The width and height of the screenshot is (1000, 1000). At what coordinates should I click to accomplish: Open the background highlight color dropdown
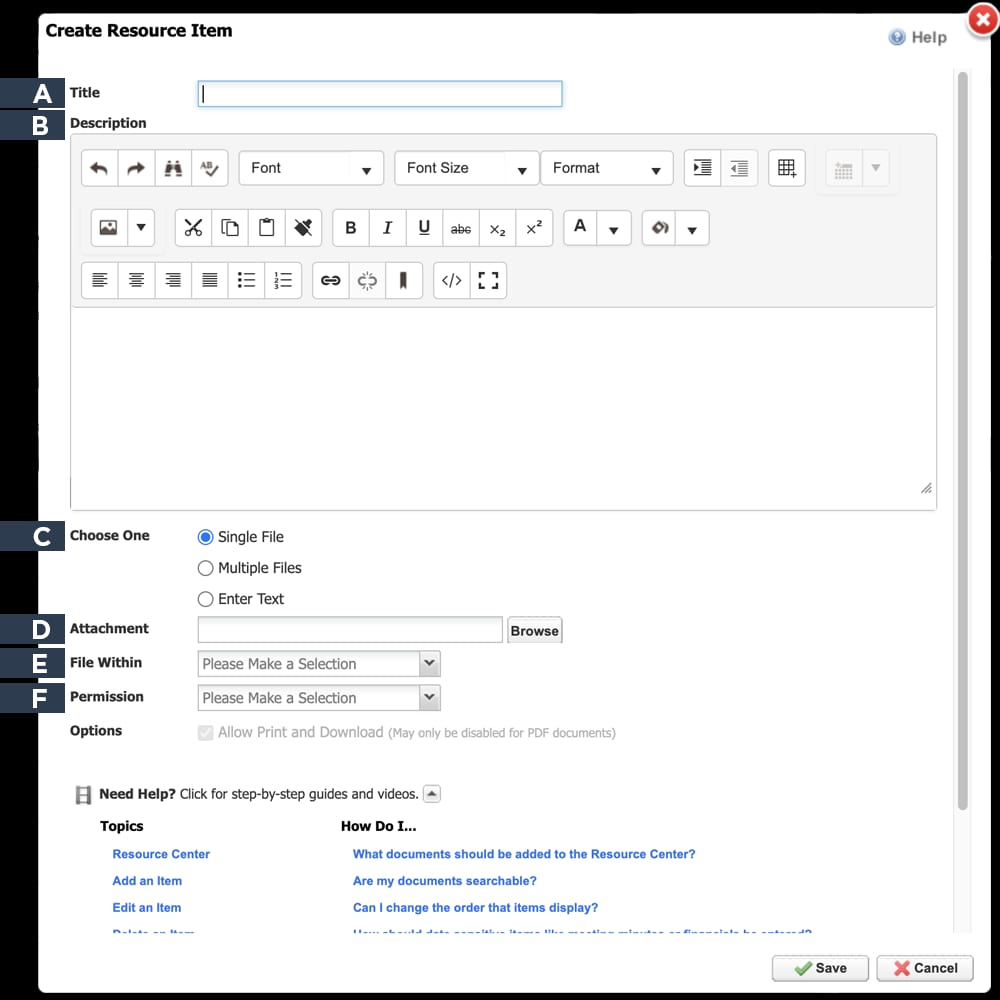coord(692,229)
